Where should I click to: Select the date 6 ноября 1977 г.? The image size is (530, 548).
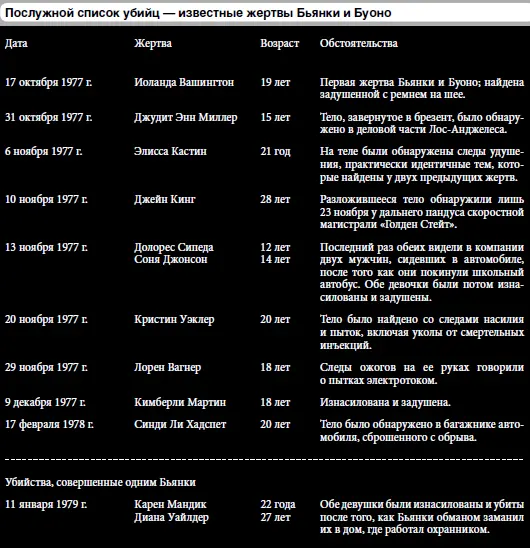pyautogui.click(x=44, y=152)
